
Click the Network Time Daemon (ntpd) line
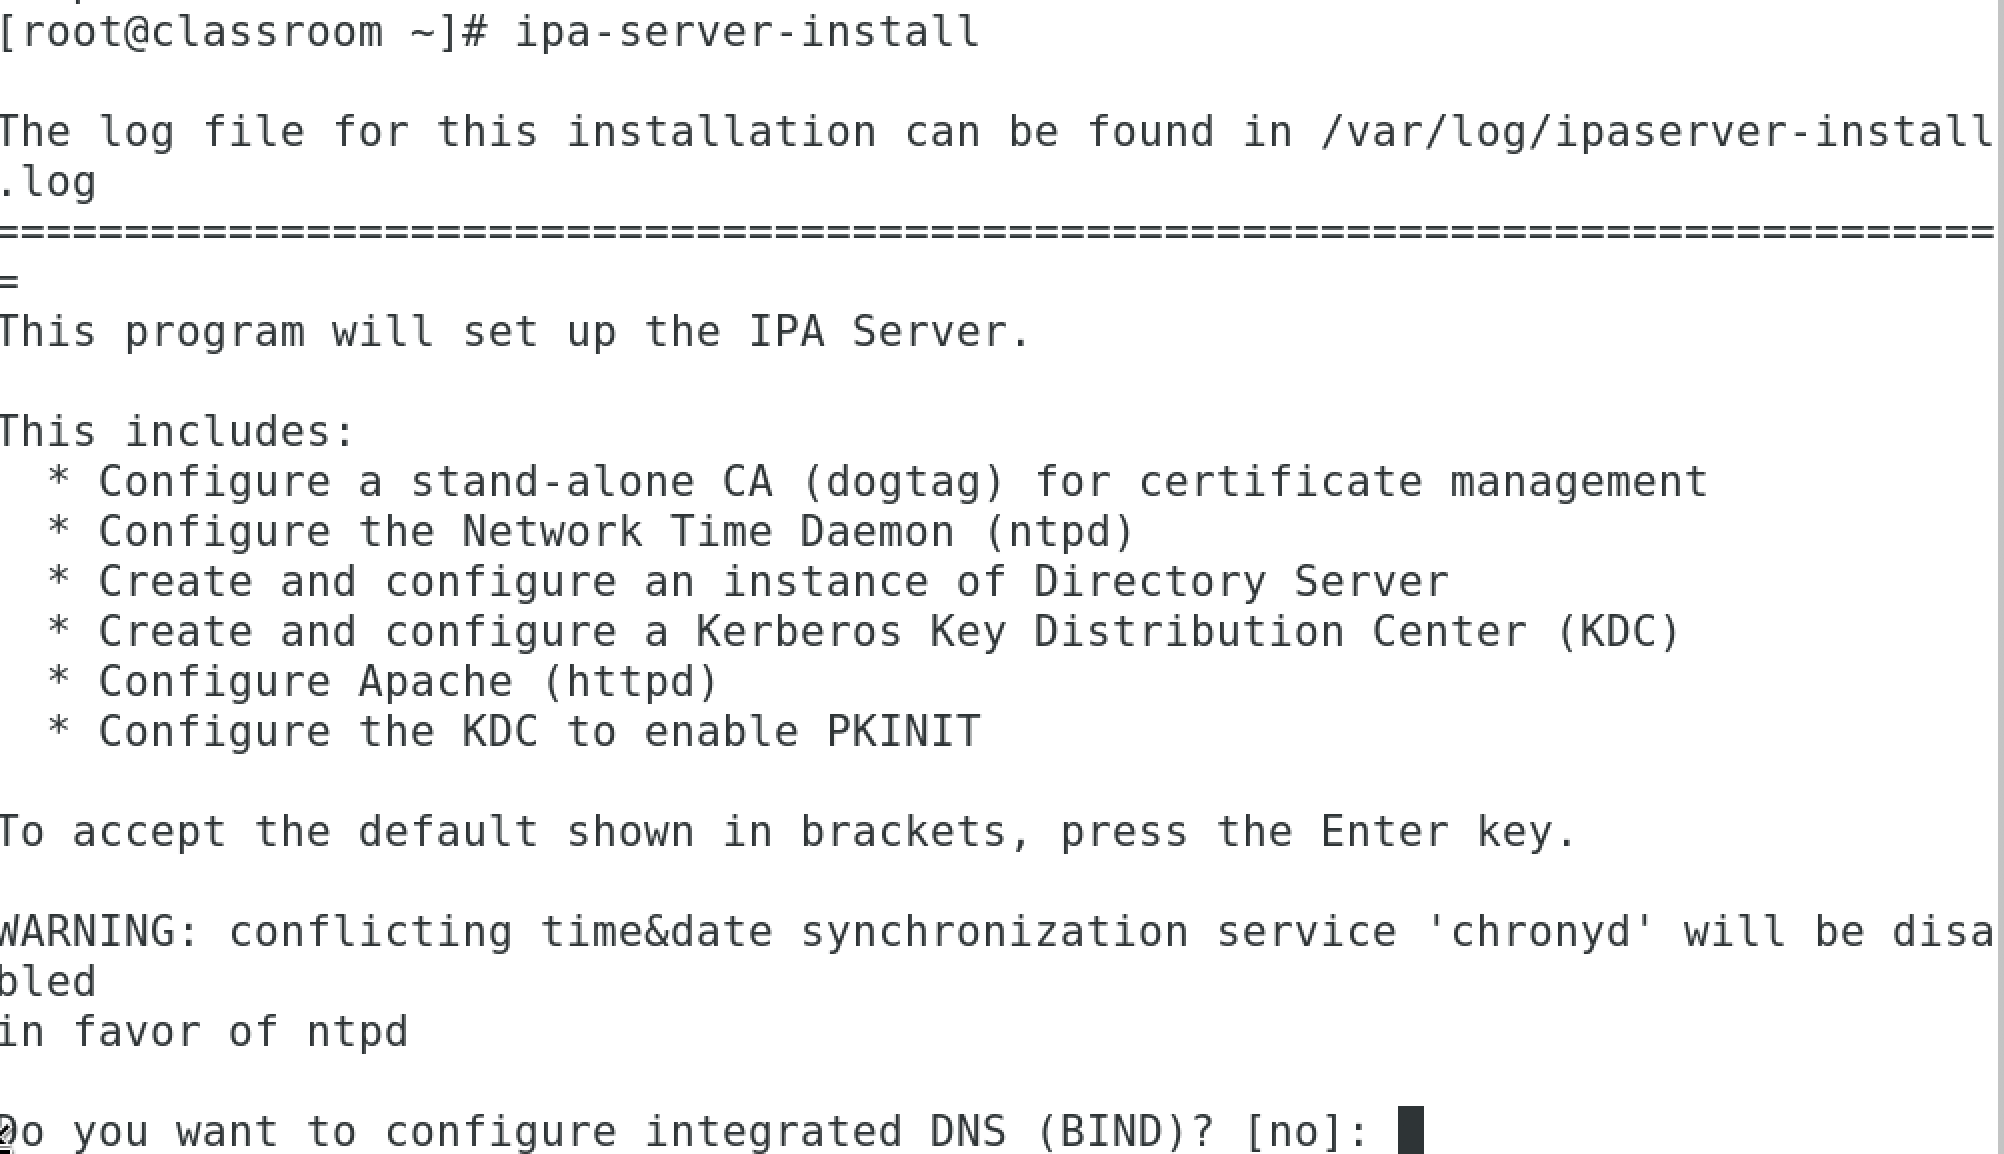(x=590, y=532)
